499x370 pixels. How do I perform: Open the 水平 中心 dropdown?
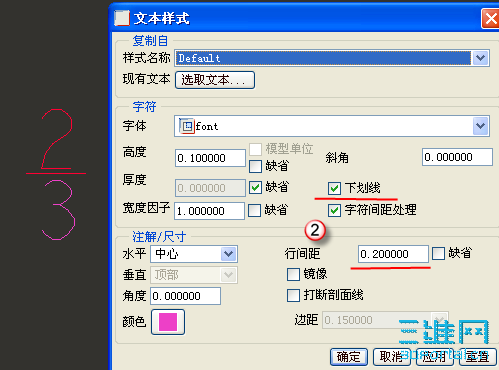coord(229,254)
